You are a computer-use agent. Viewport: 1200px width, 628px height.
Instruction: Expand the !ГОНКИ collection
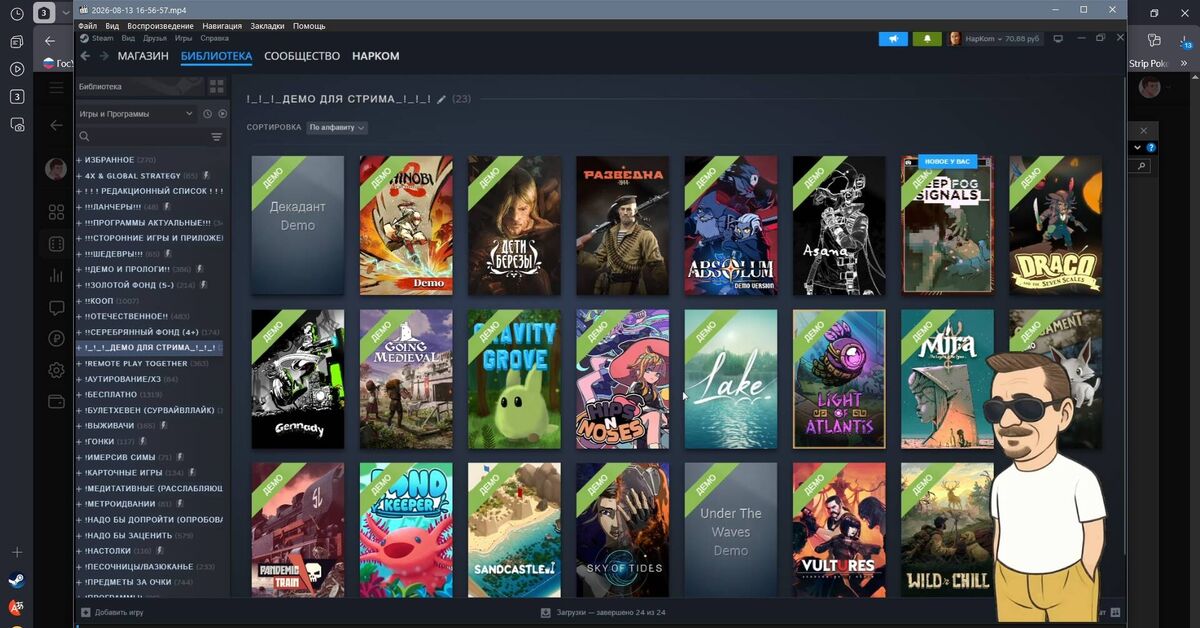click(79, 441)
